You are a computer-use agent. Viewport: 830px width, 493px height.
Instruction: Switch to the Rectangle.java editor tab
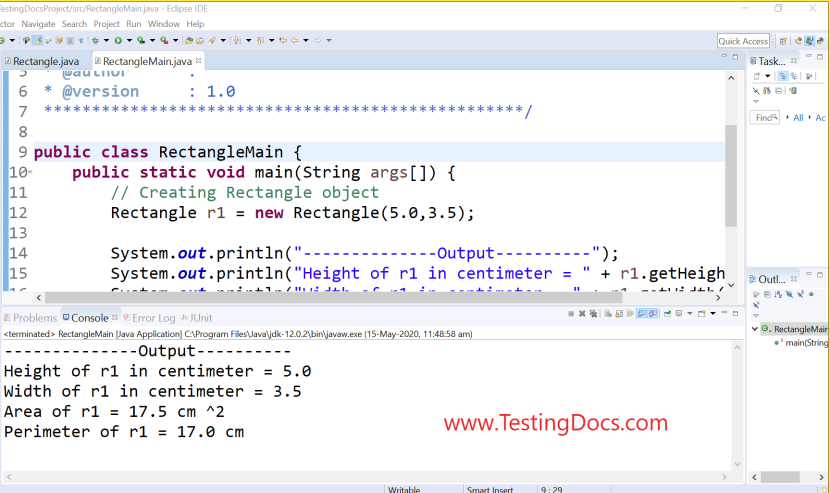(42, 61)
